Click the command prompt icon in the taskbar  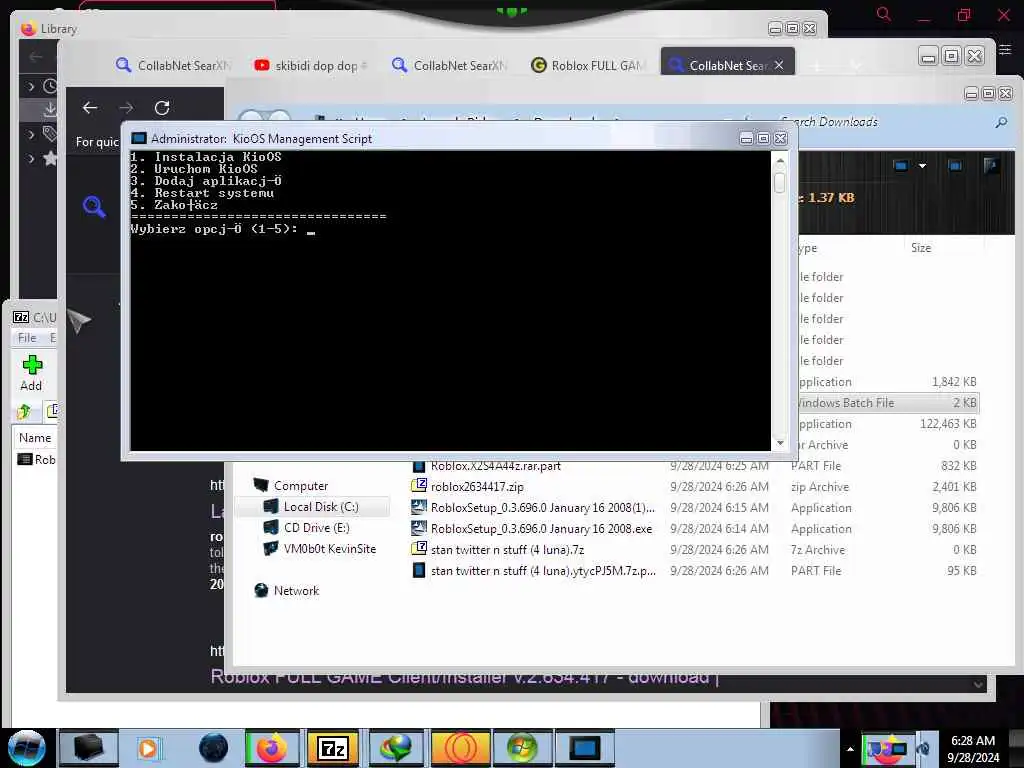point(584,748)
